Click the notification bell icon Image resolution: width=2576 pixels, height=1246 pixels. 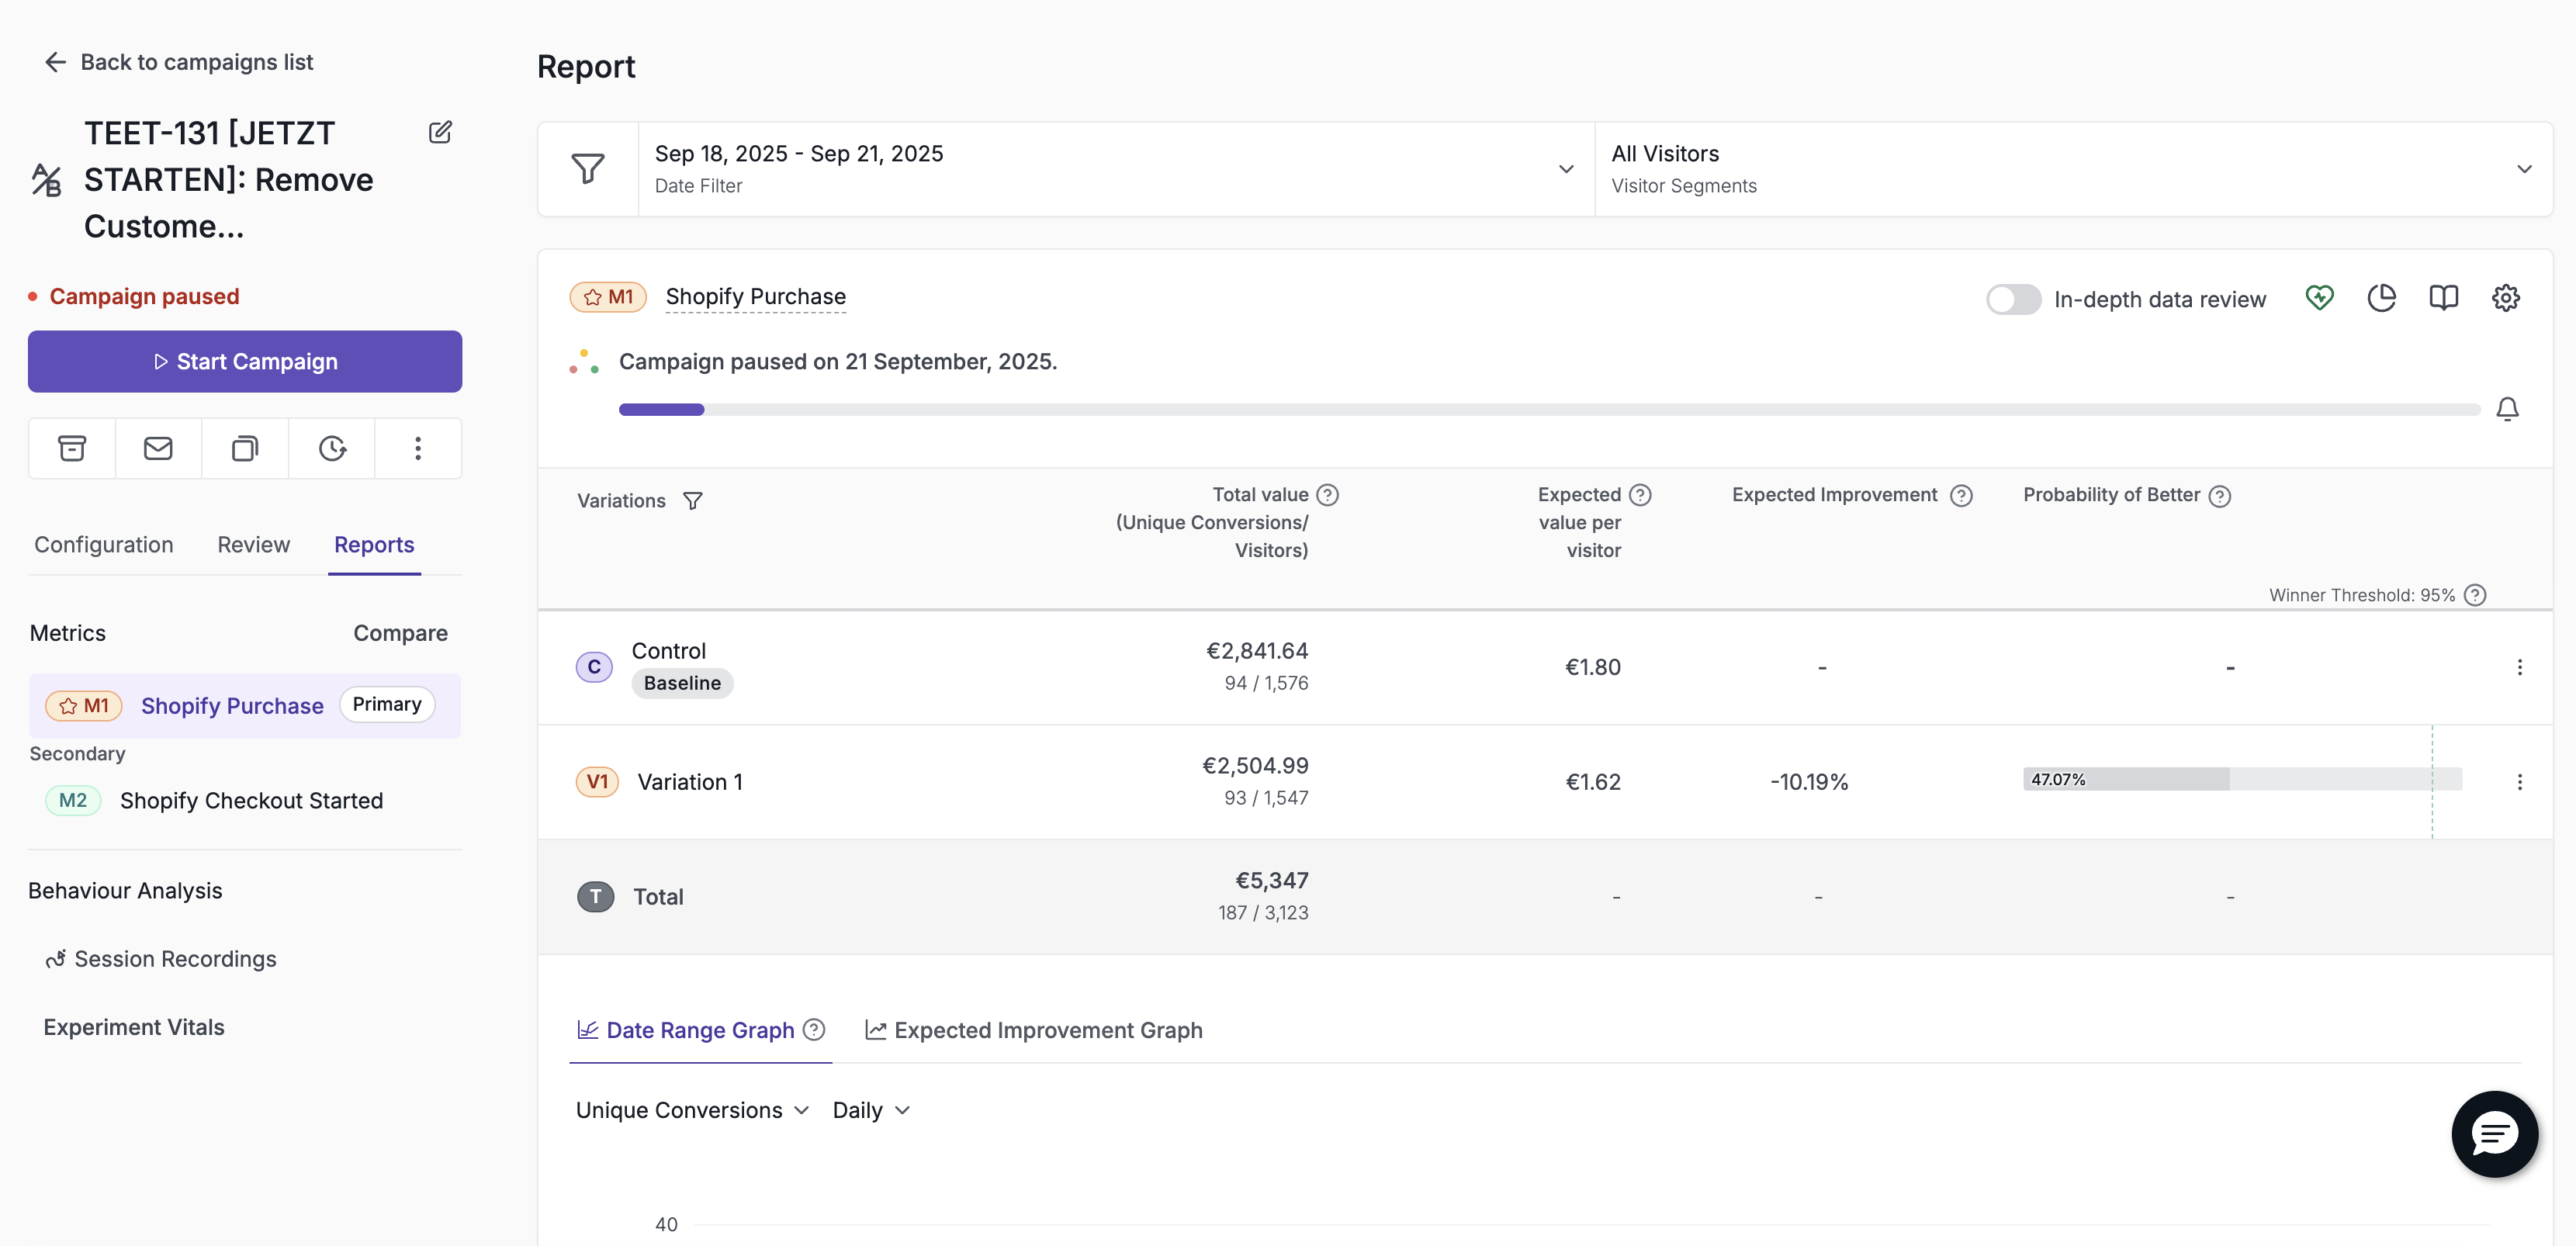pos(2507,409)
